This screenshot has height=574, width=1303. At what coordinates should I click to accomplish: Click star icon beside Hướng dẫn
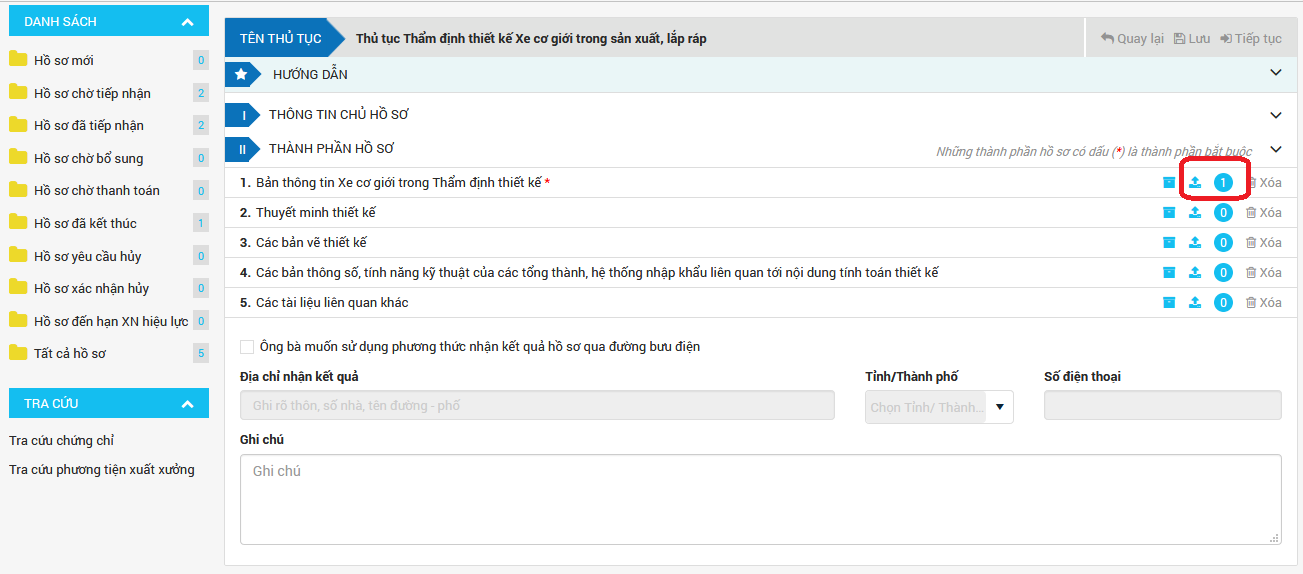(241, 73)
